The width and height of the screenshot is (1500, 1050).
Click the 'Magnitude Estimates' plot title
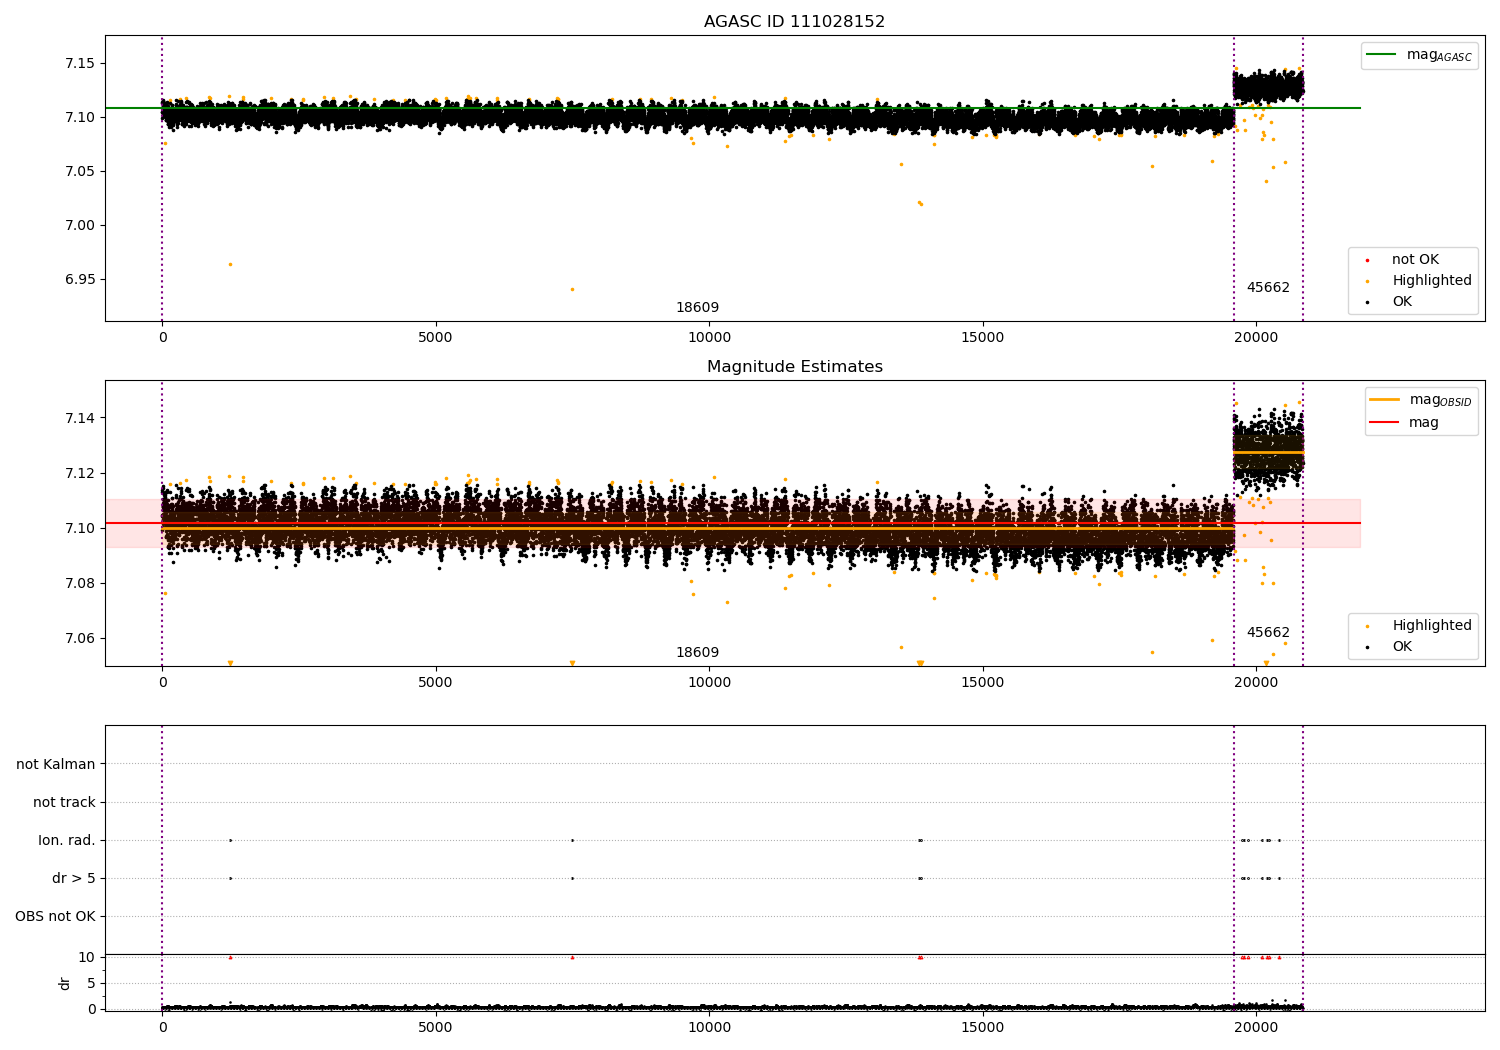point(794,367)
